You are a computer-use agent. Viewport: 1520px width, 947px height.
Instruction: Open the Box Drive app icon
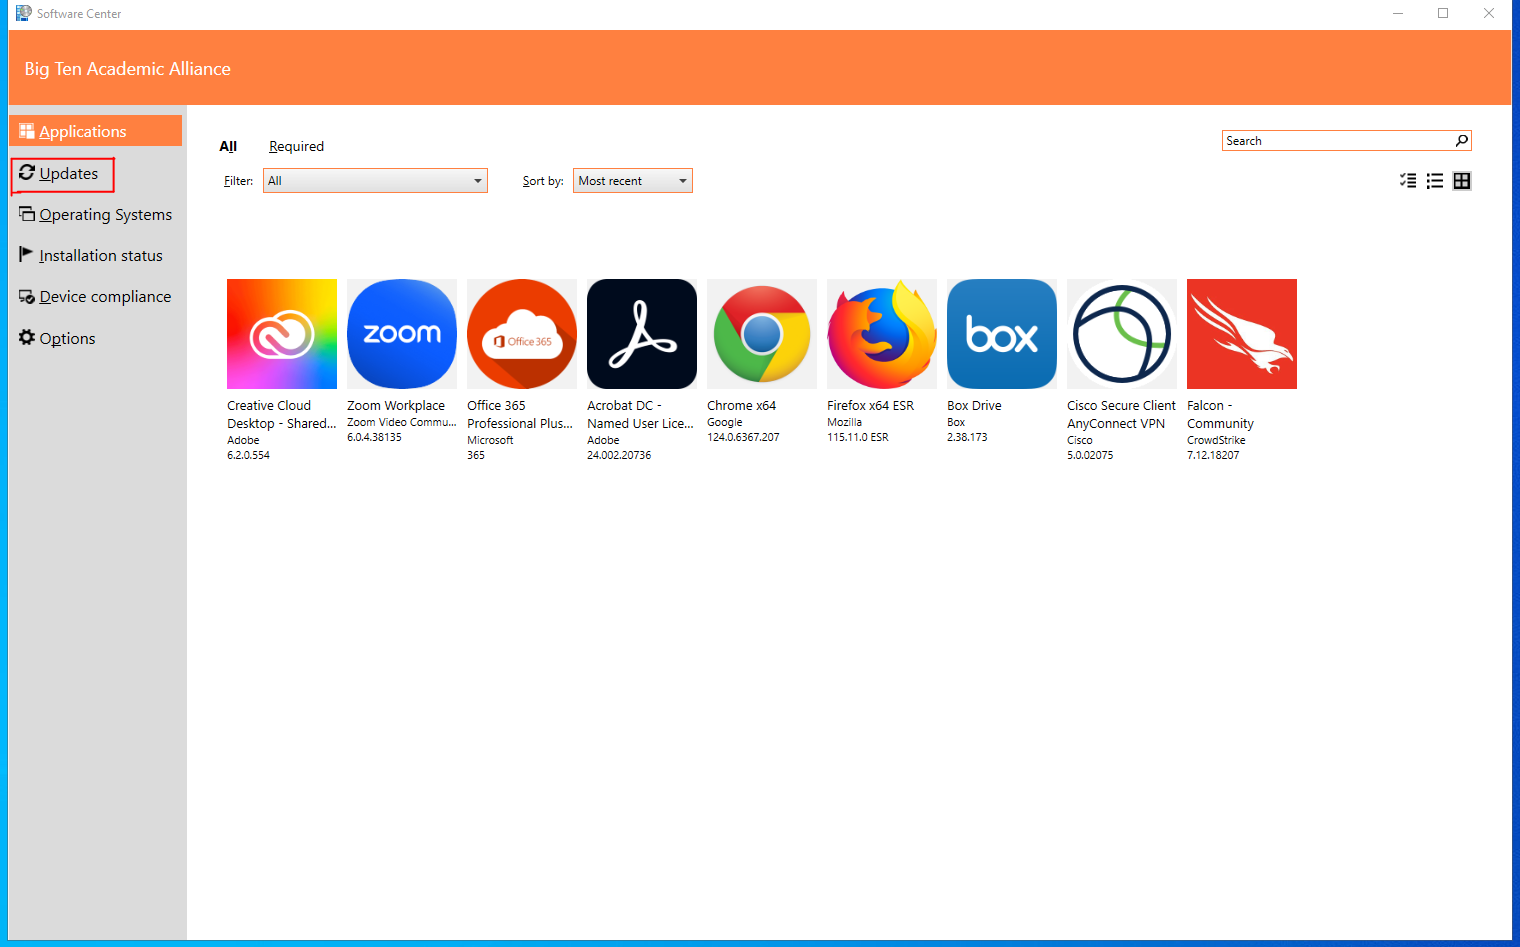coord(1002,334)
